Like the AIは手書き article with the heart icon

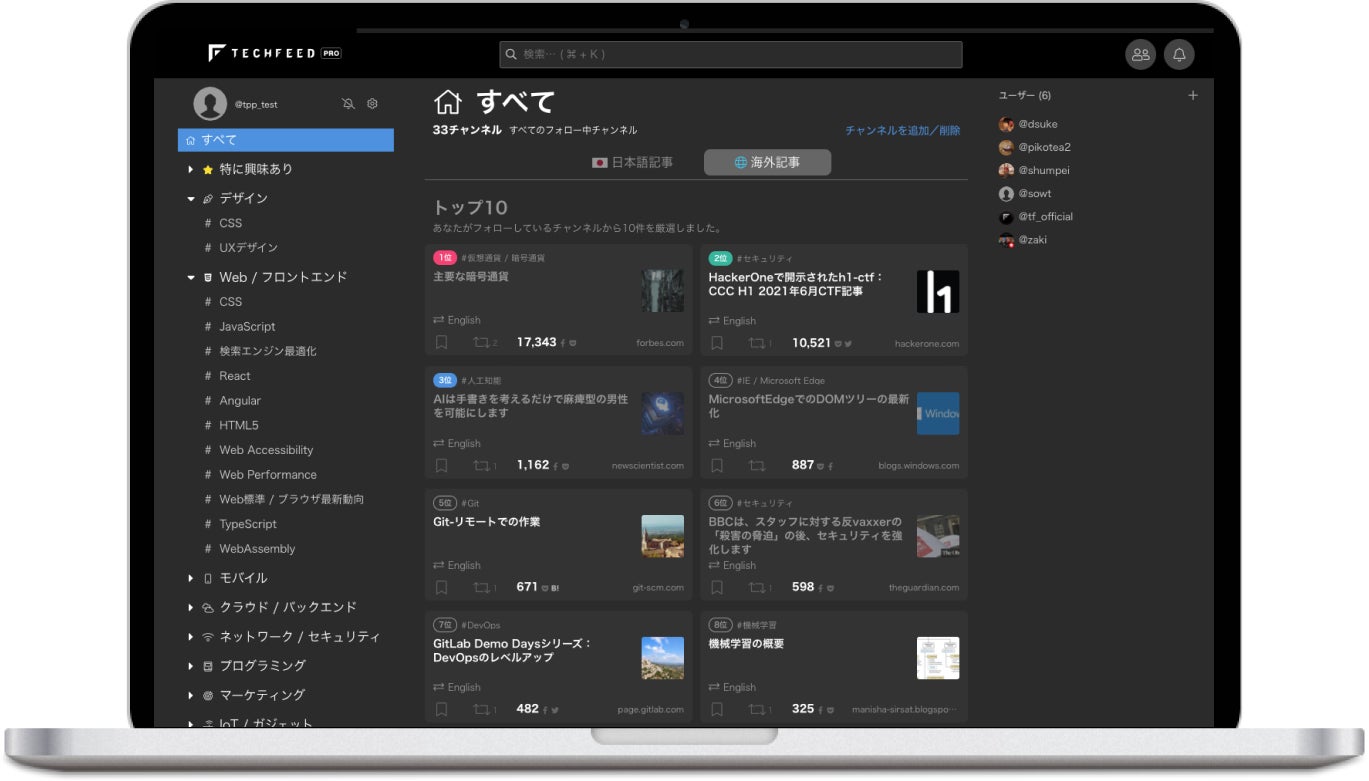[566, 464]
